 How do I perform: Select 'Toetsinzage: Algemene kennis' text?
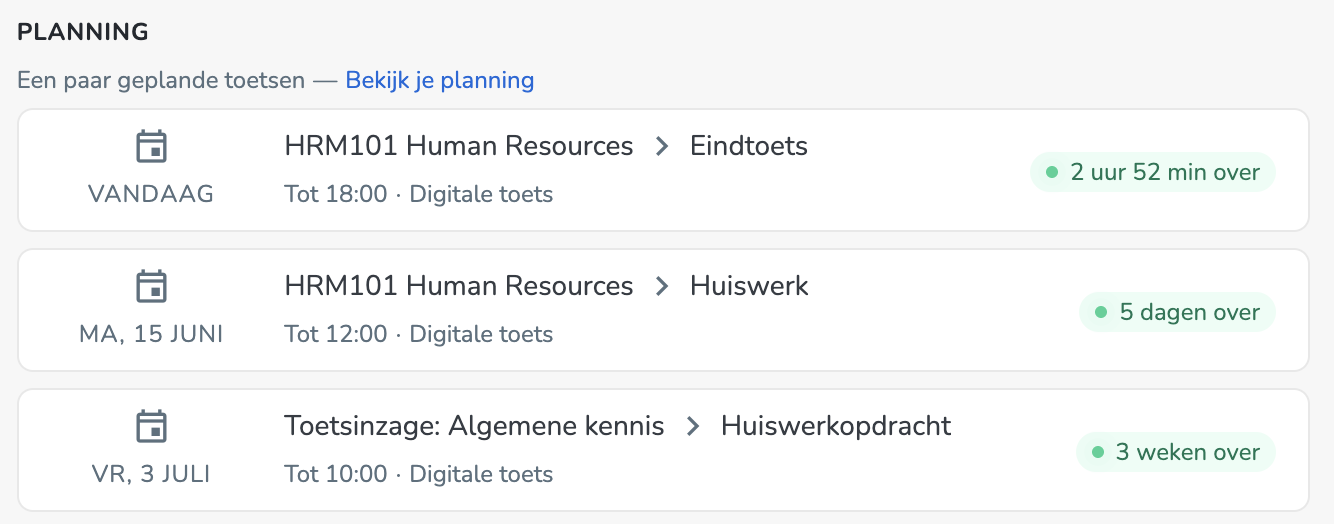point(474,426)
